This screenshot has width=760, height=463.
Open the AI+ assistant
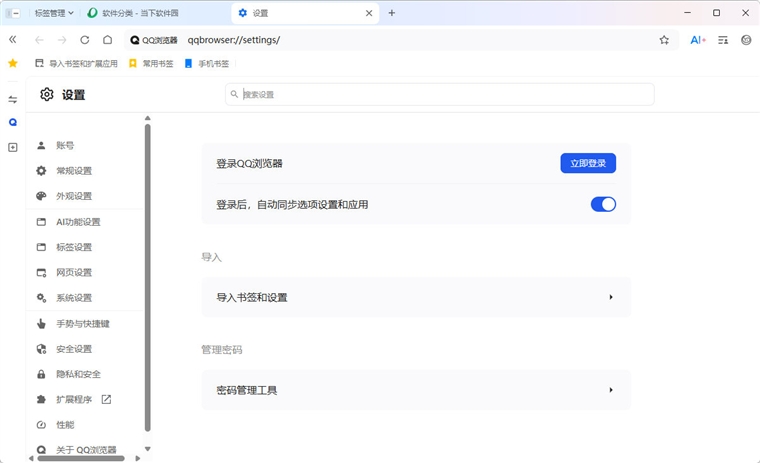coord(698,40)
